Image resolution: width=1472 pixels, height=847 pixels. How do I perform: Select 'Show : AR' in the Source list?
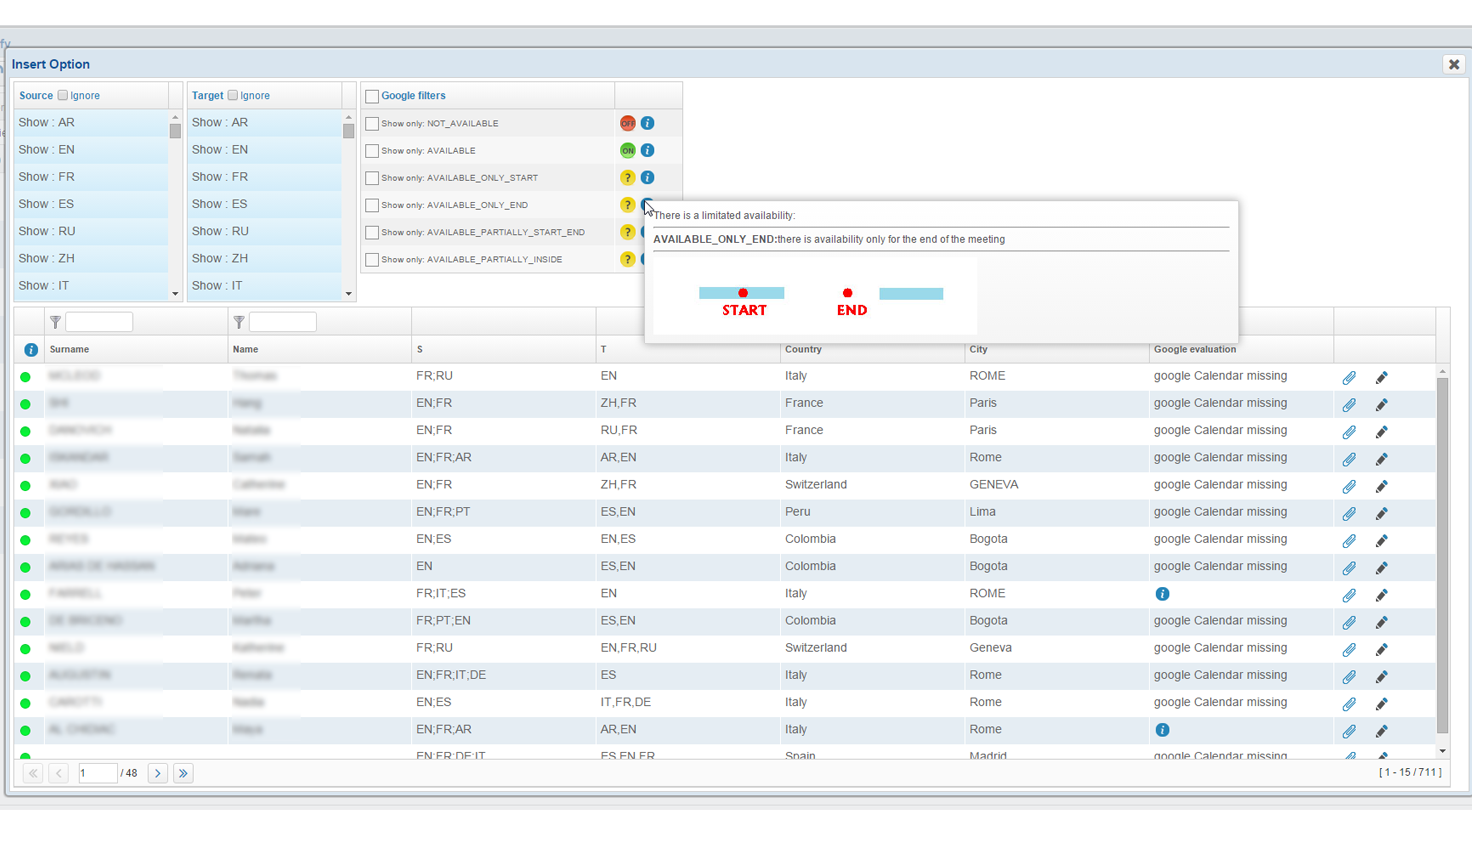(91, 123)
